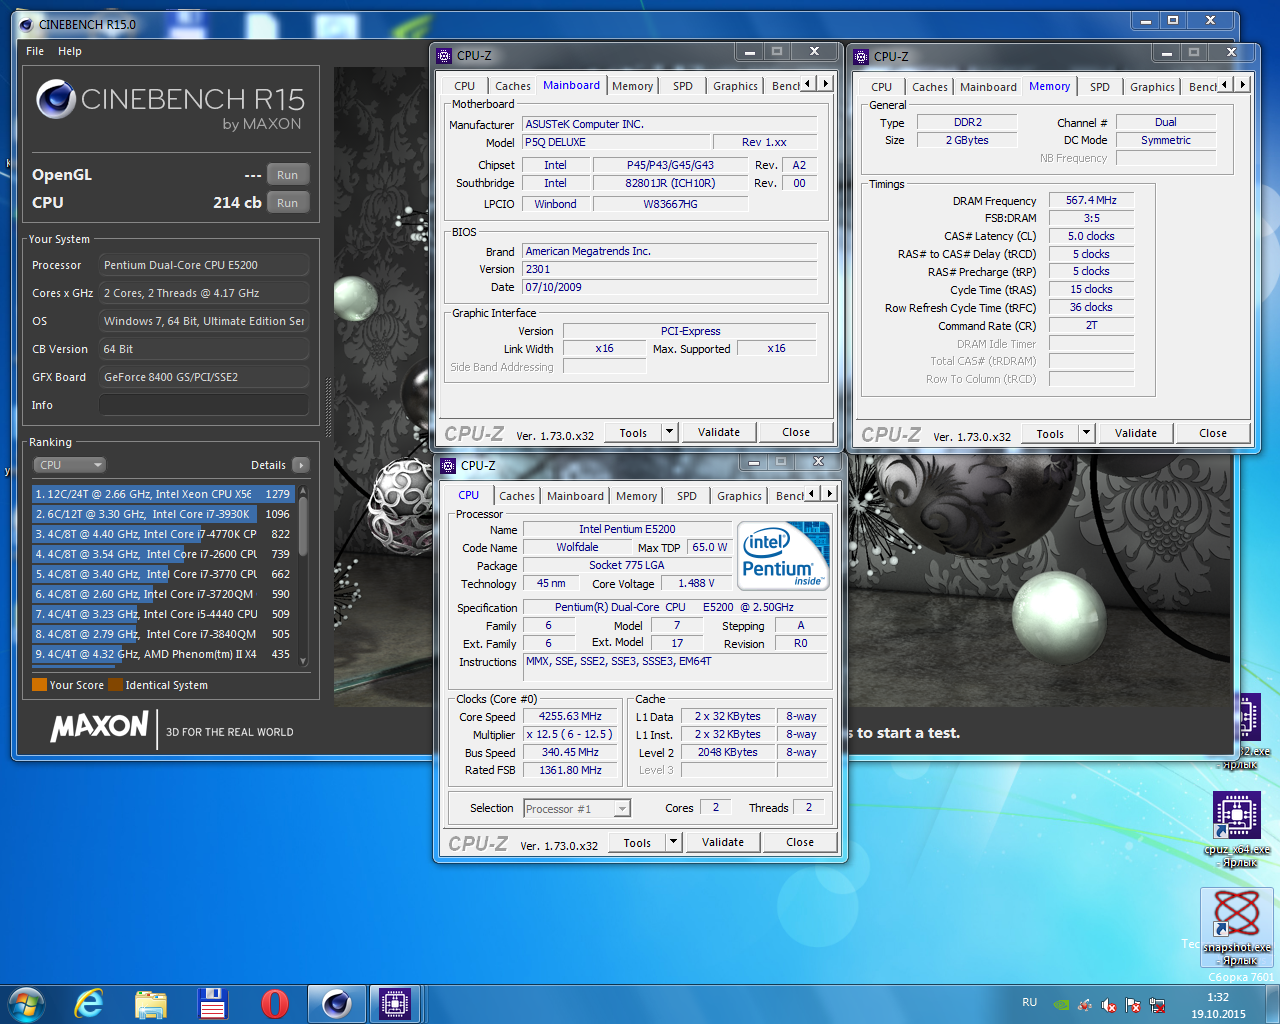Open the Details arrow in Ranking panel
Screen dimensions: 1280x1024
click(300, 465)
